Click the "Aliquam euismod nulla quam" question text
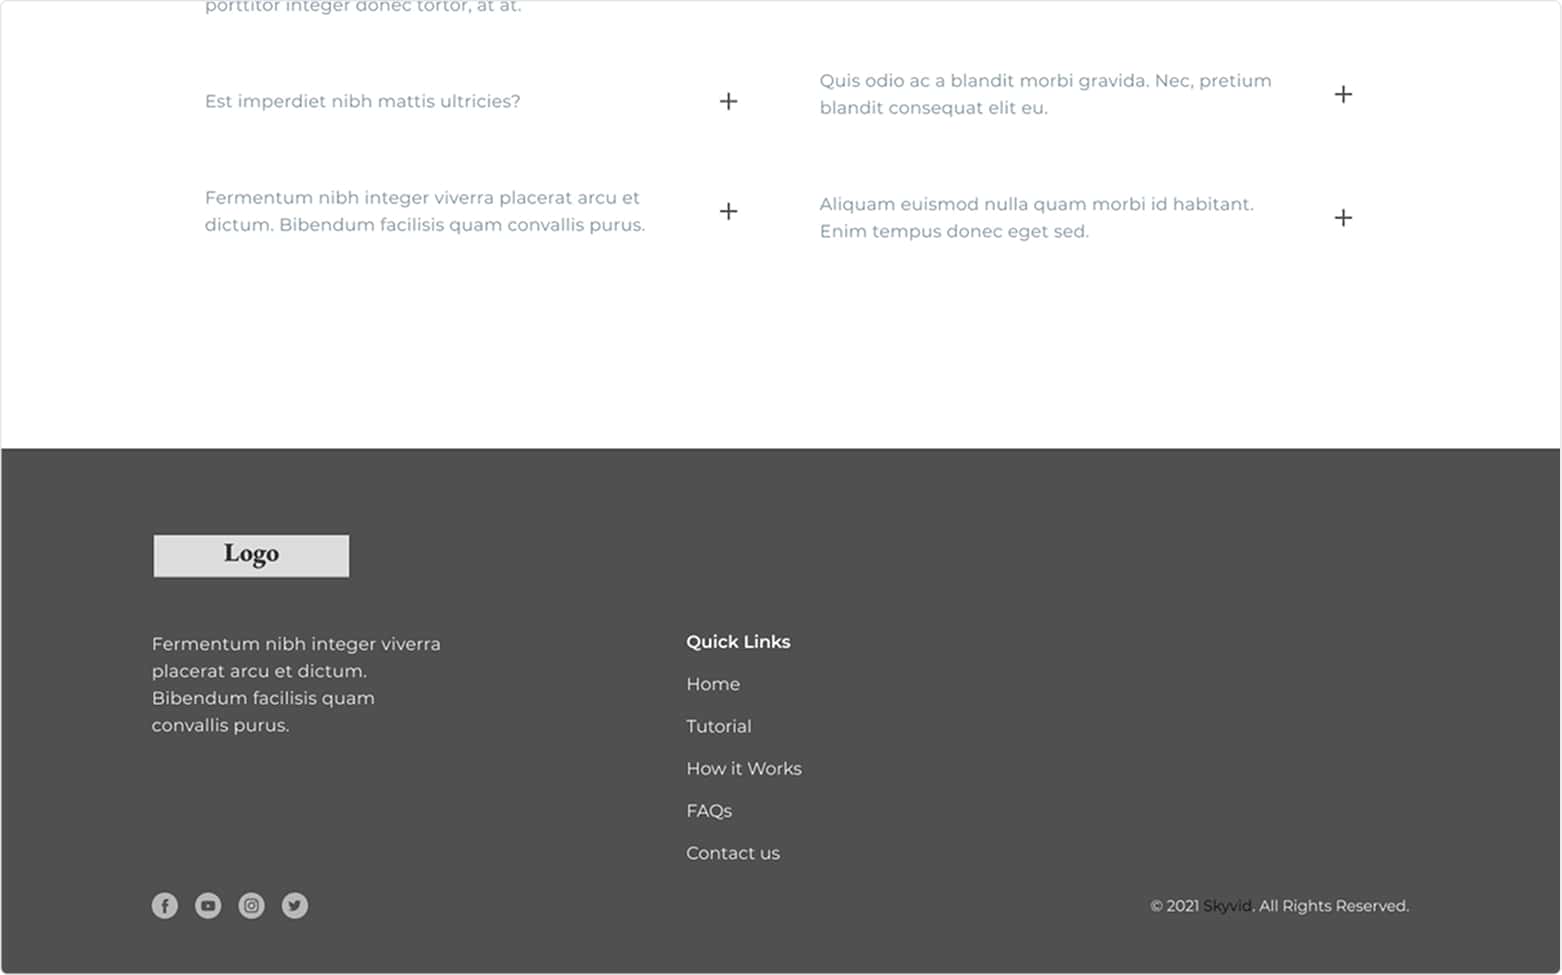 pyautogui.click(x=1036, y=218)
